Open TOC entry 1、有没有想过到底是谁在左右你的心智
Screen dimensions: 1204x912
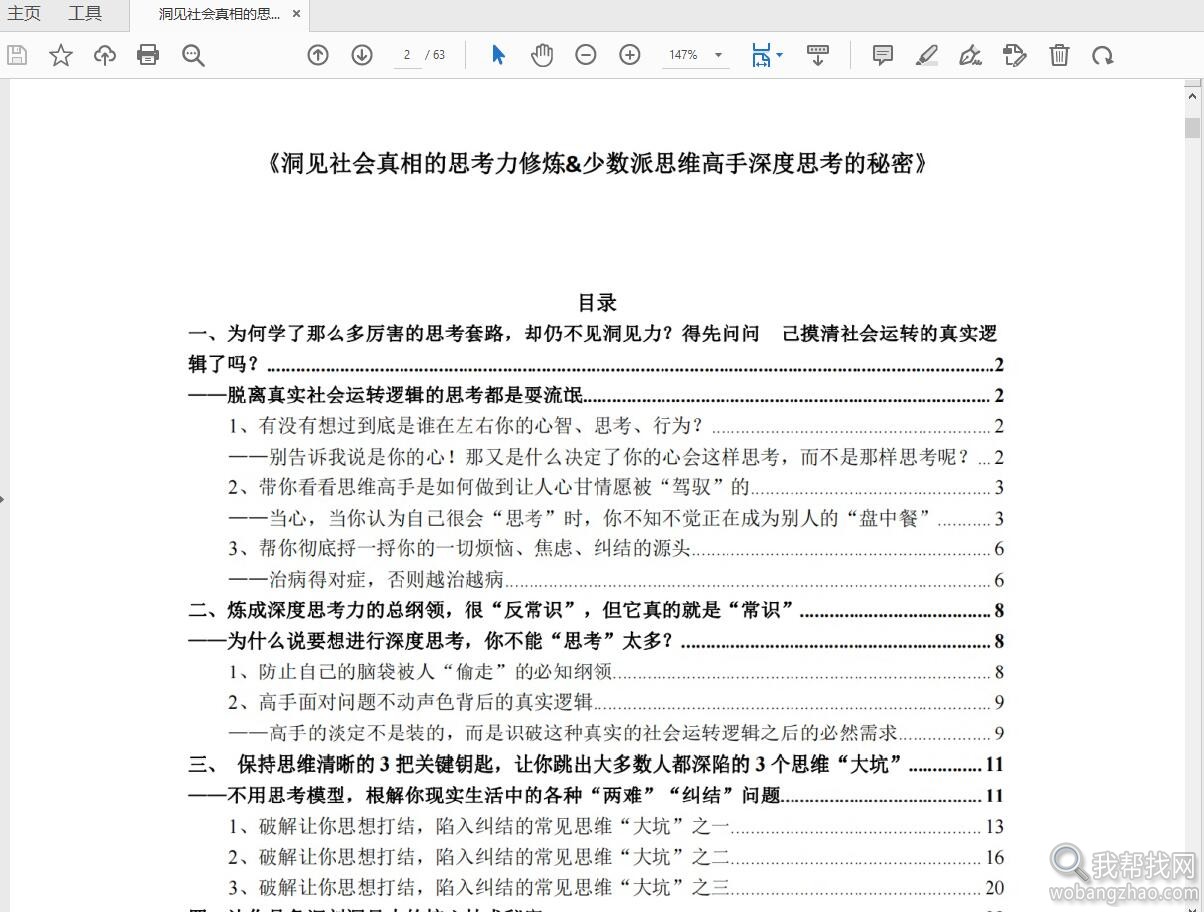click(x=616, y=426)
